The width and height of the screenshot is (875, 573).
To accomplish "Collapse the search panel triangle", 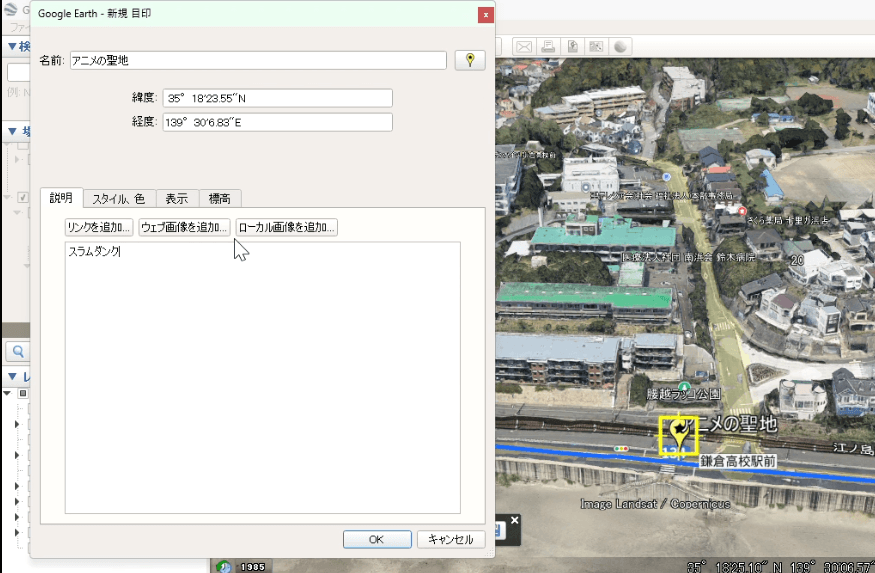I will click(12, 46).
